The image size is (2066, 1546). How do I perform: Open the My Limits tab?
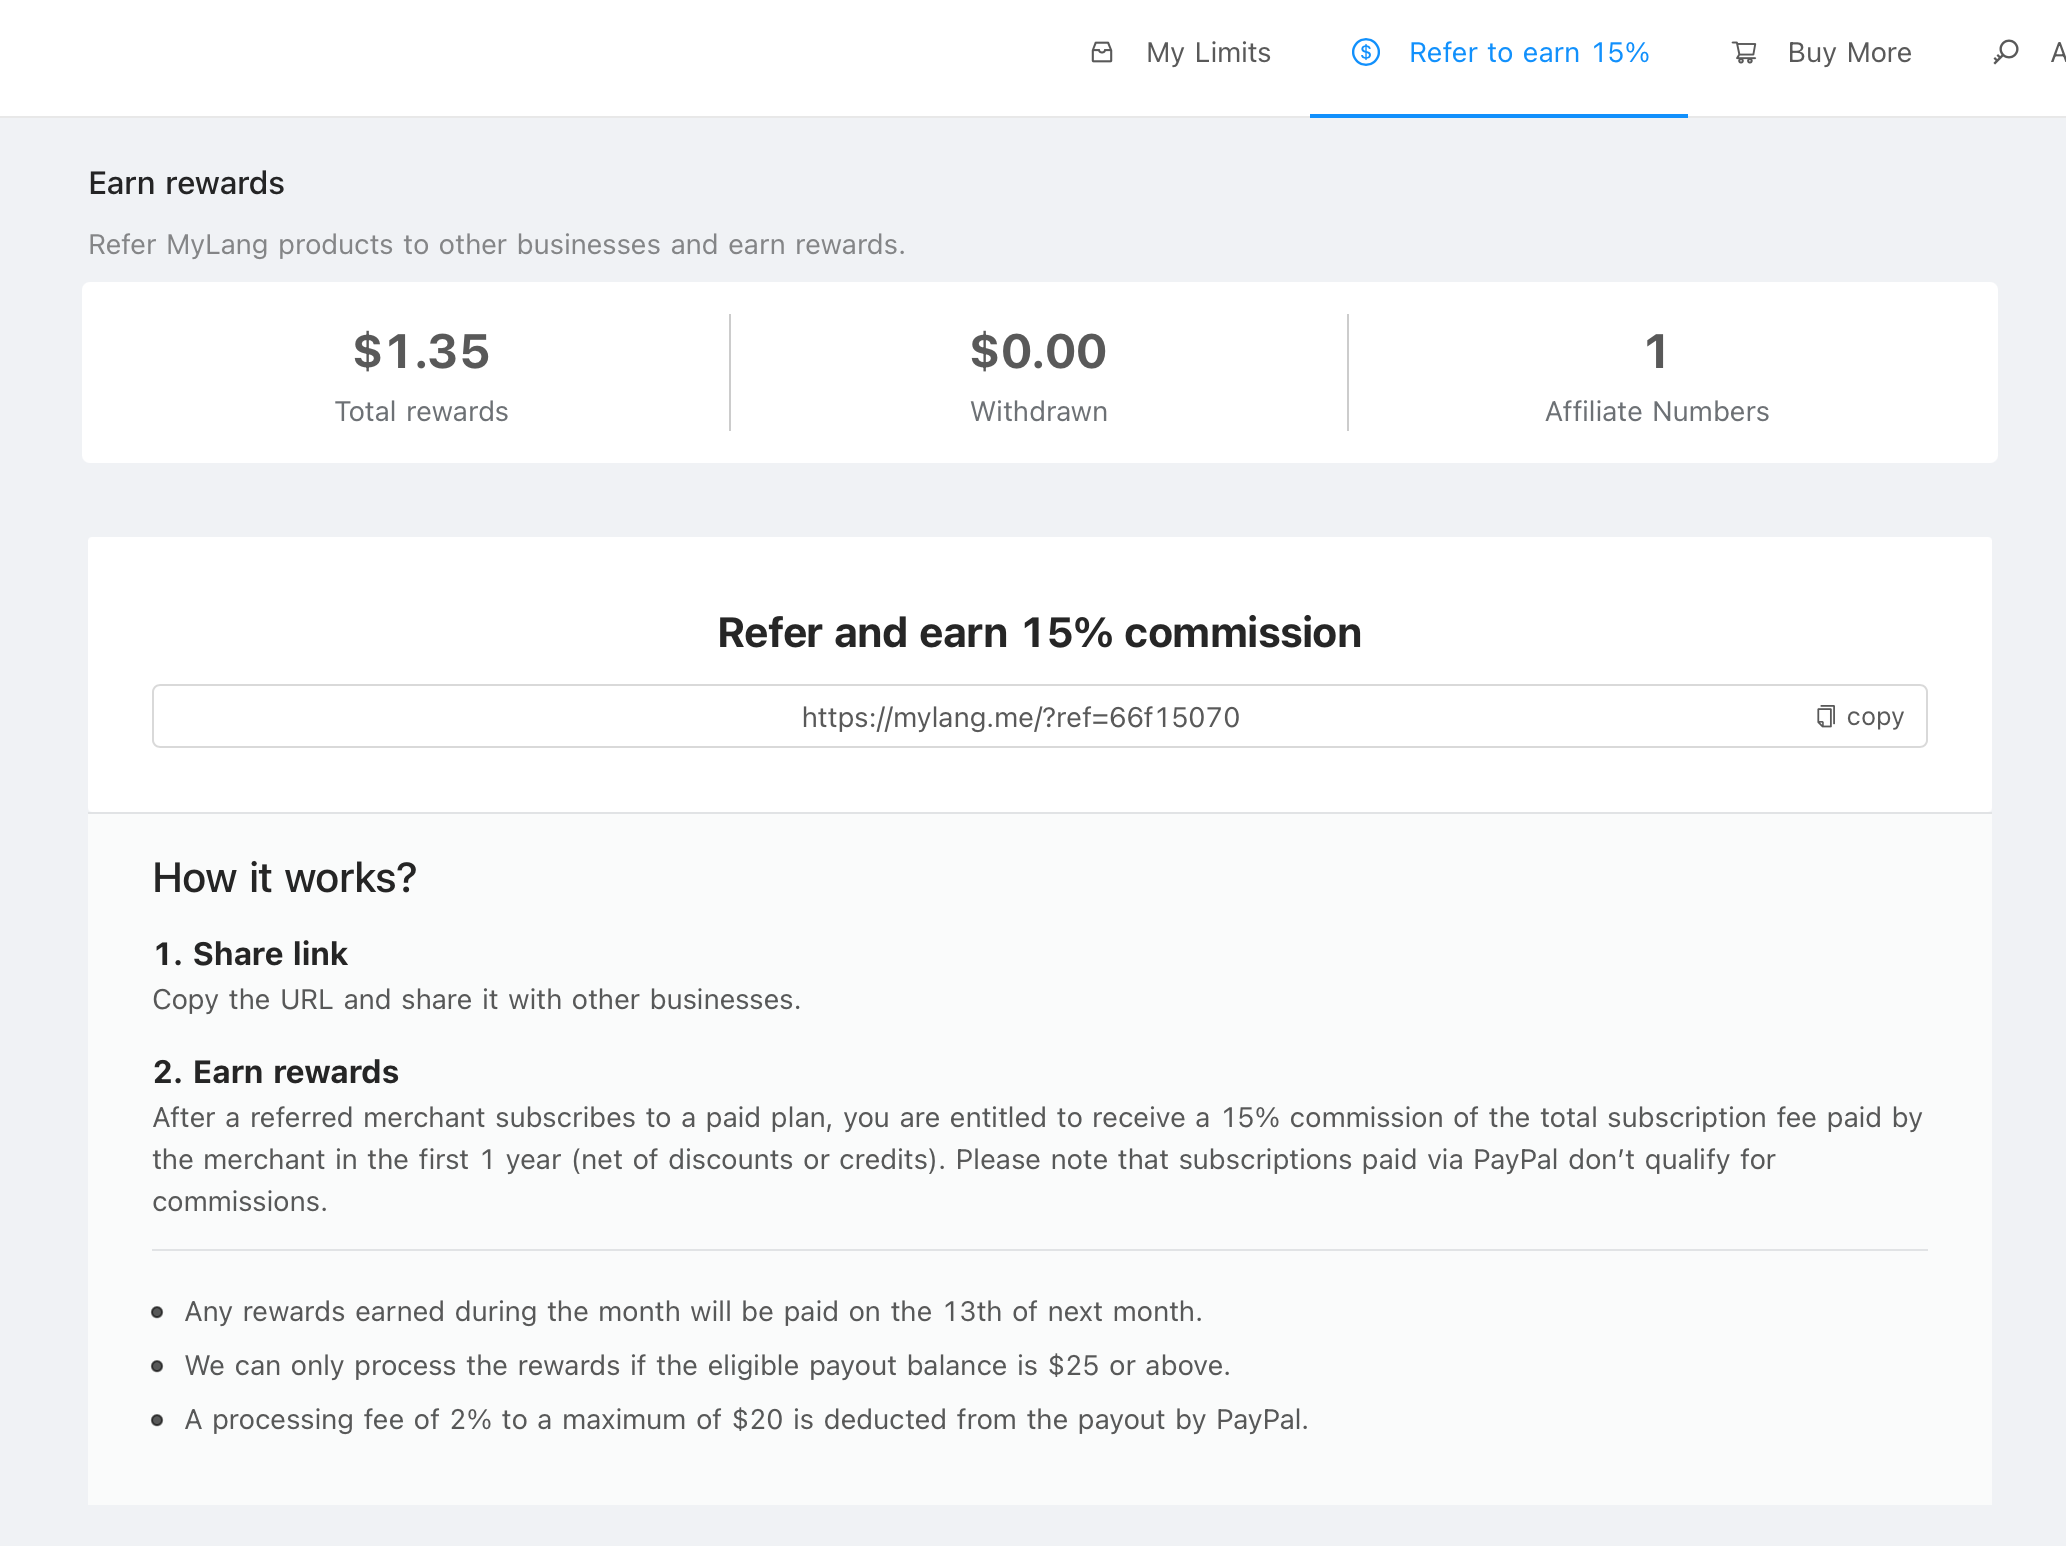coord(1208,52)
